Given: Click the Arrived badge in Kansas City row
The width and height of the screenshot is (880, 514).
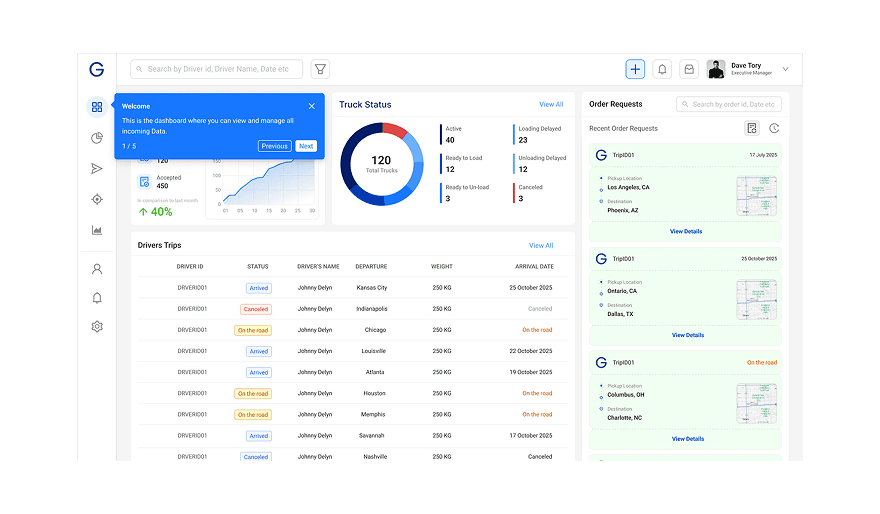Looking at the screenshot, I should 259,288.
